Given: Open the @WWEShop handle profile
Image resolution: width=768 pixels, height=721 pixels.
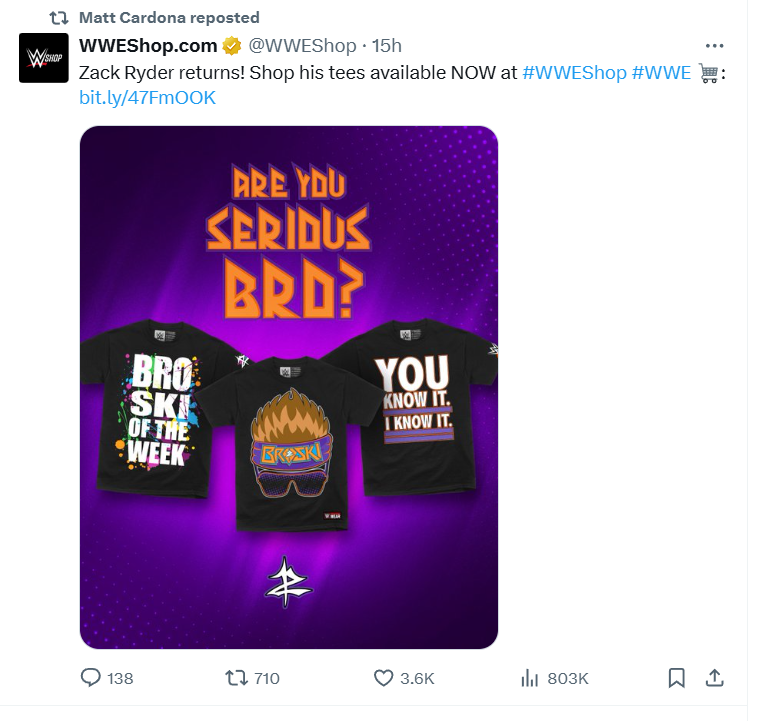Looking at the screenshot, I should tap(303, 46).
